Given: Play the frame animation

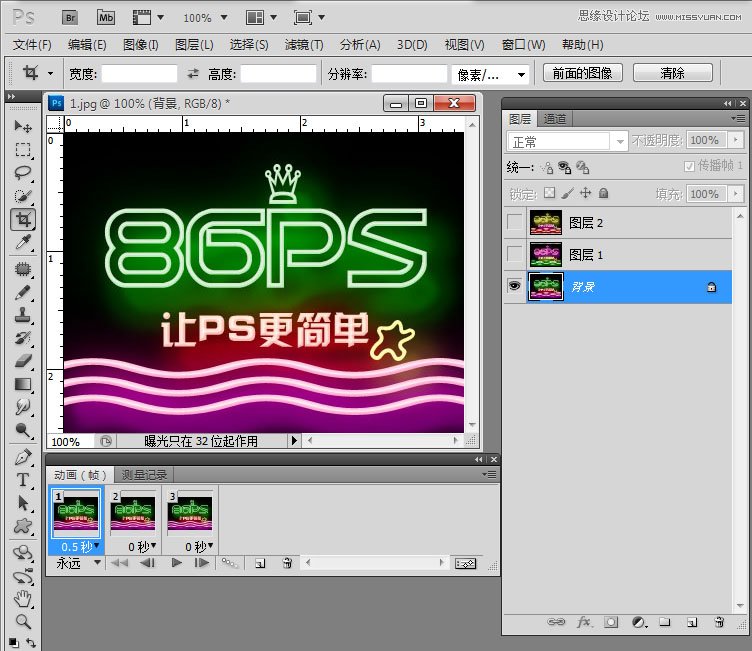Looking at the screenshot, I should (x=177, y=564).
